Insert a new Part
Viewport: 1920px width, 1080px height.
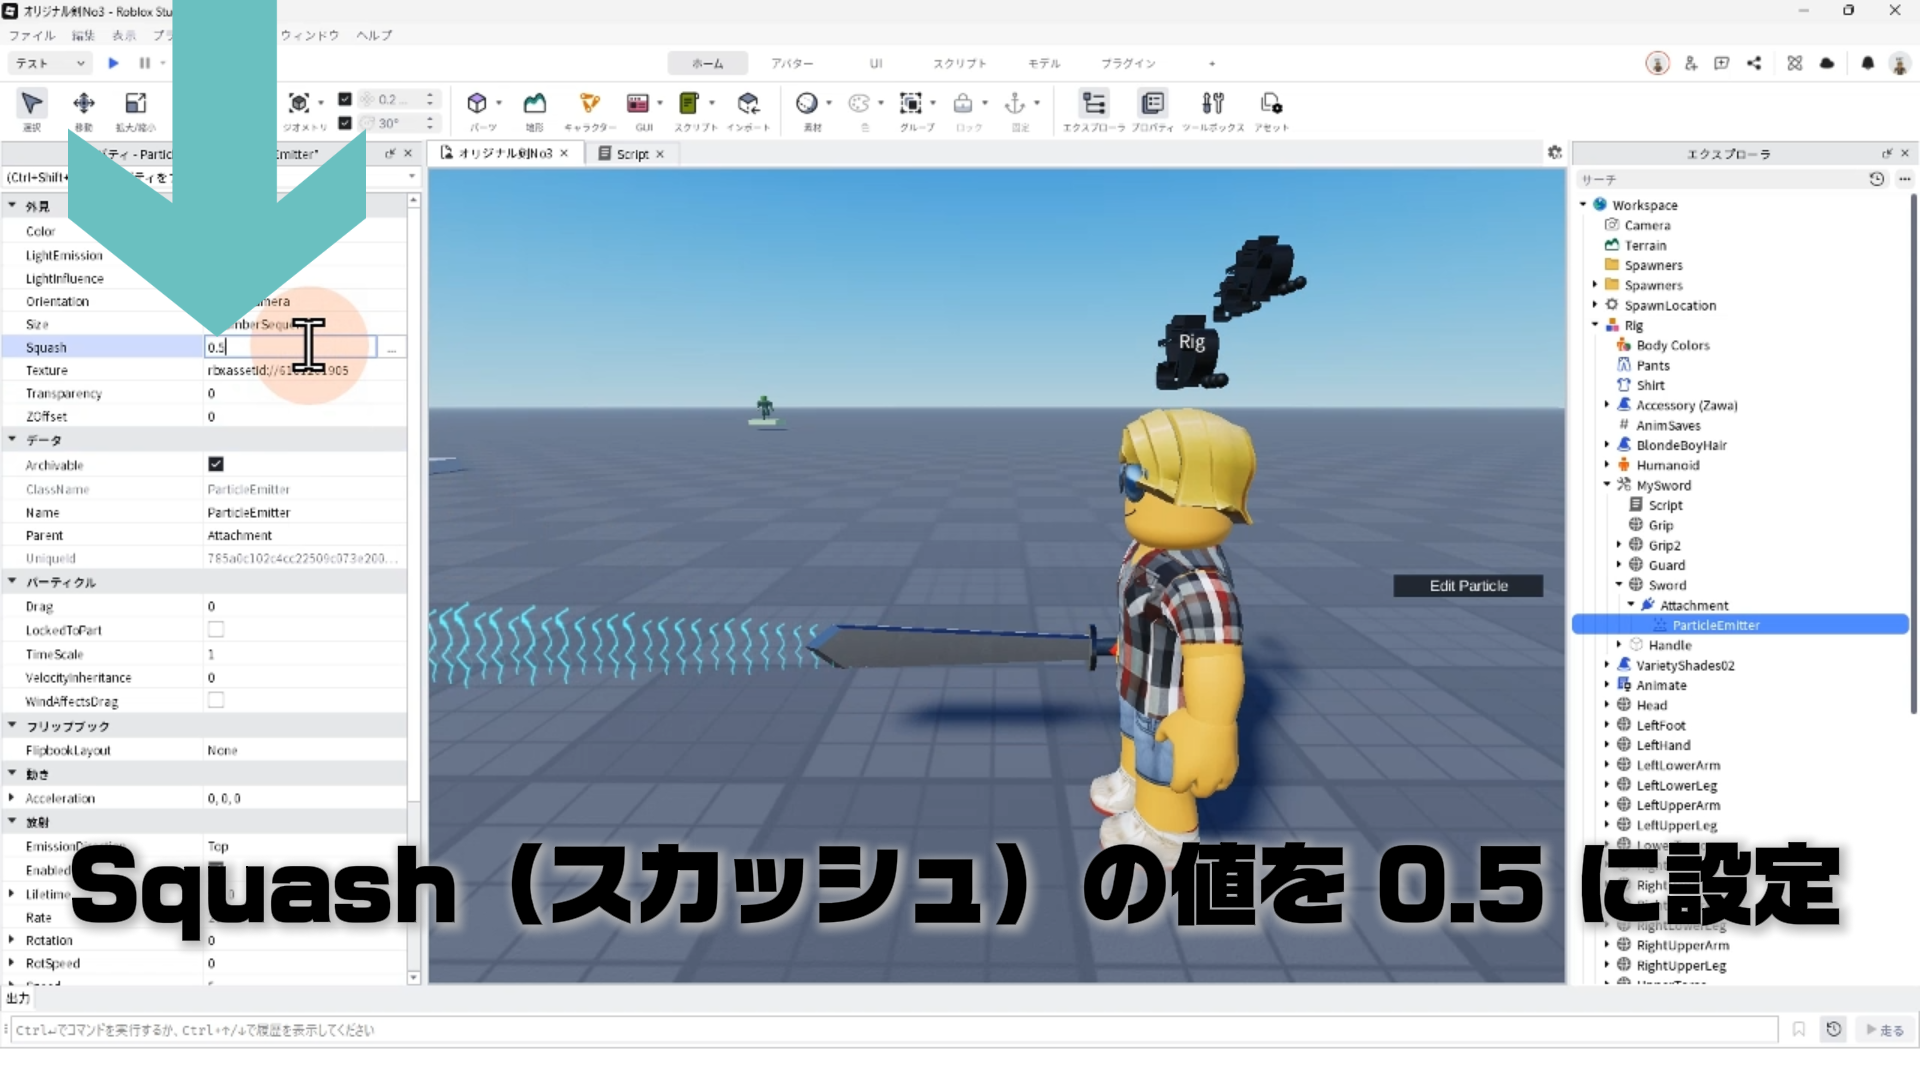477,104
